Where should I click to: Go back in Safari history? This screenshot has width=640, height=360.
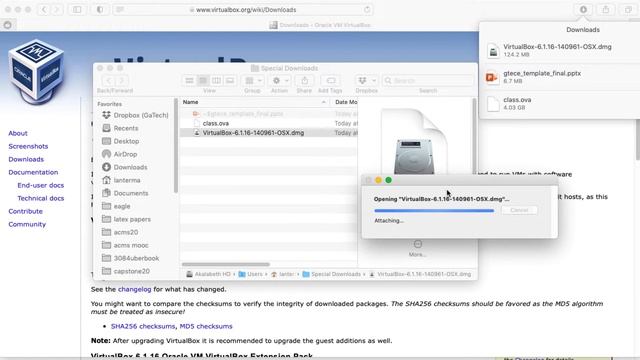44,9
